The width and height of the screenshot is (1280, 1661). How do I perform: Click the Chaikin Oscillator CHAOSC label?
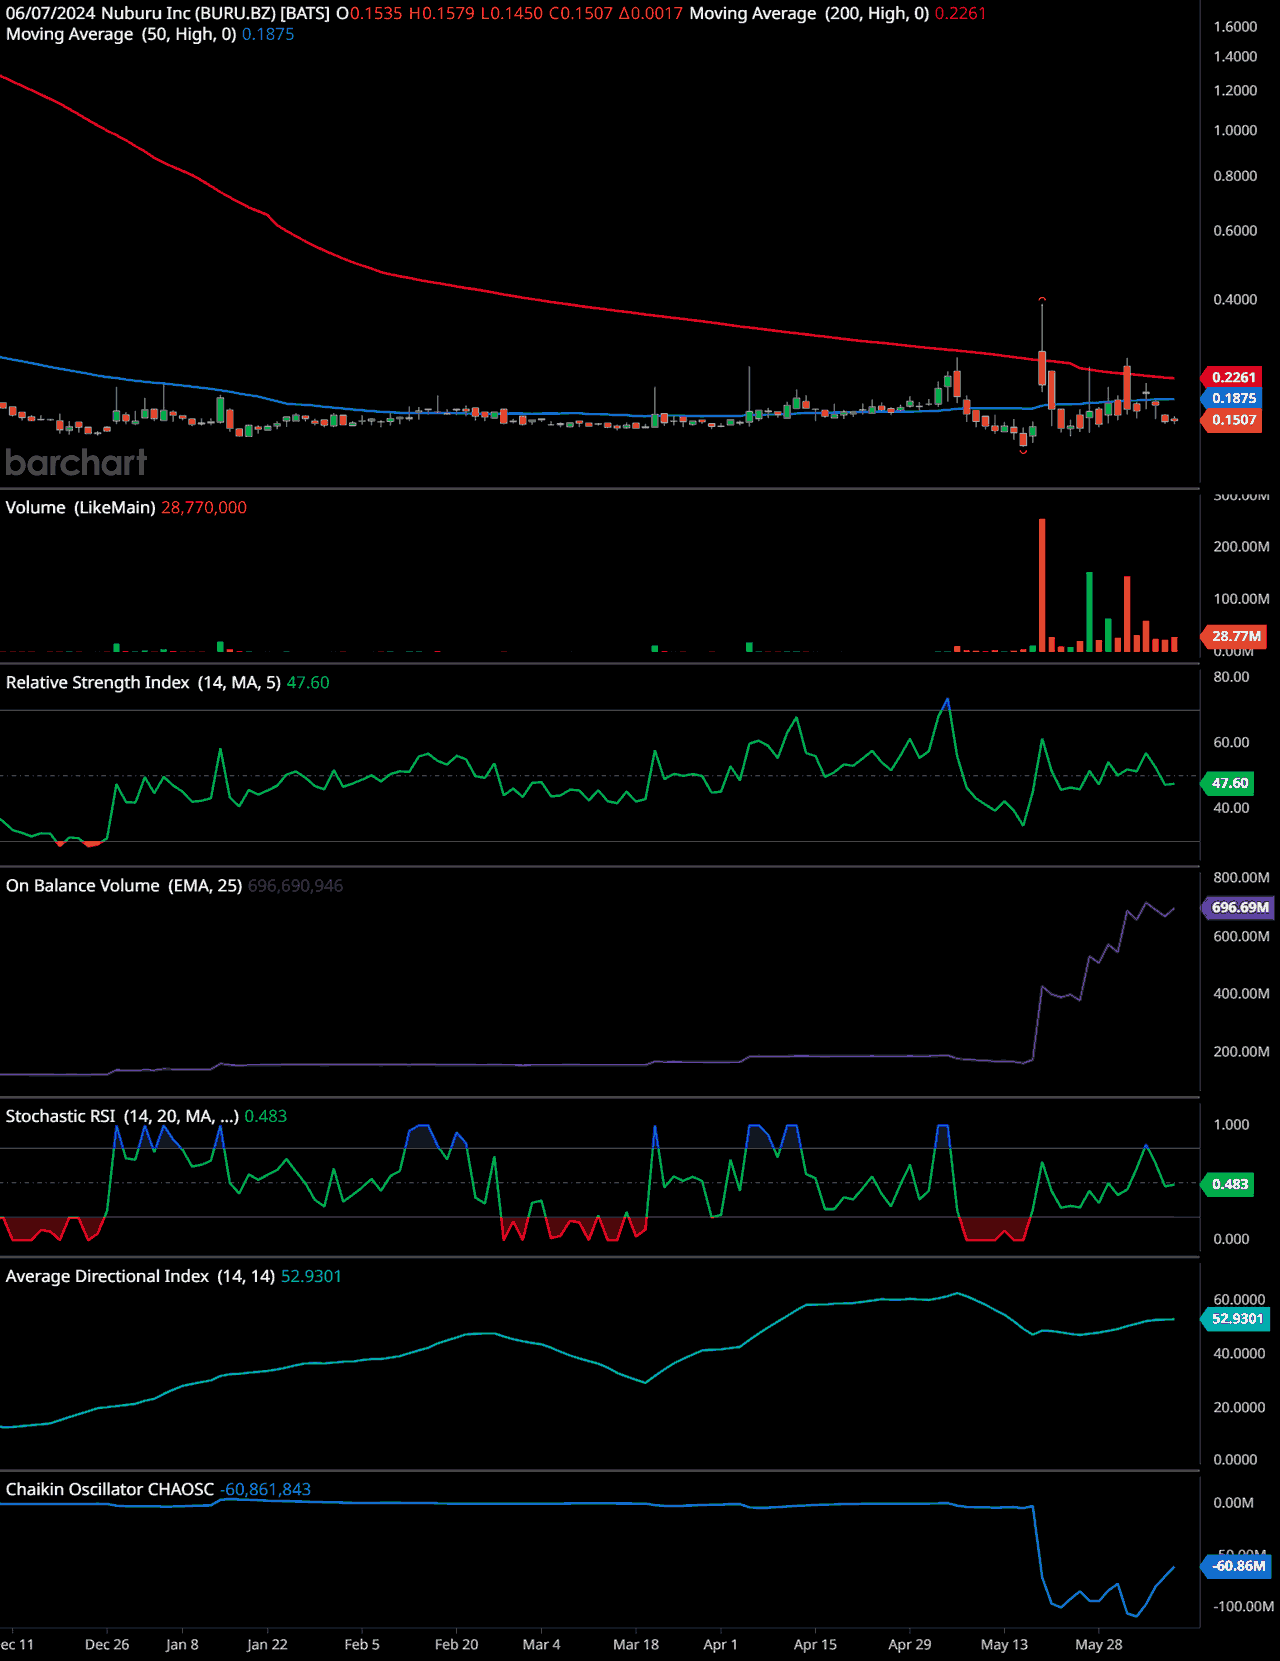coord(109,1489)
